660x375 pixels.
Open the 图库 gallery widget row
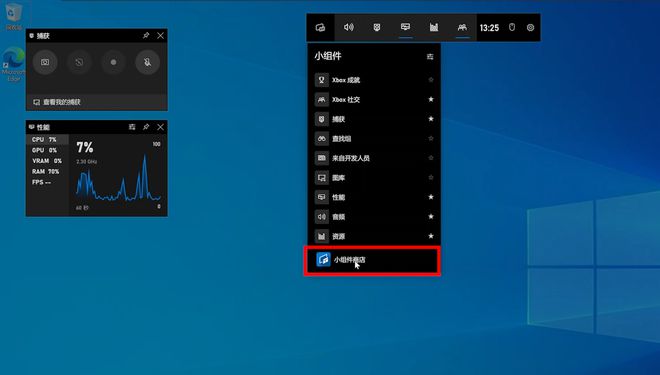[374, 178]
